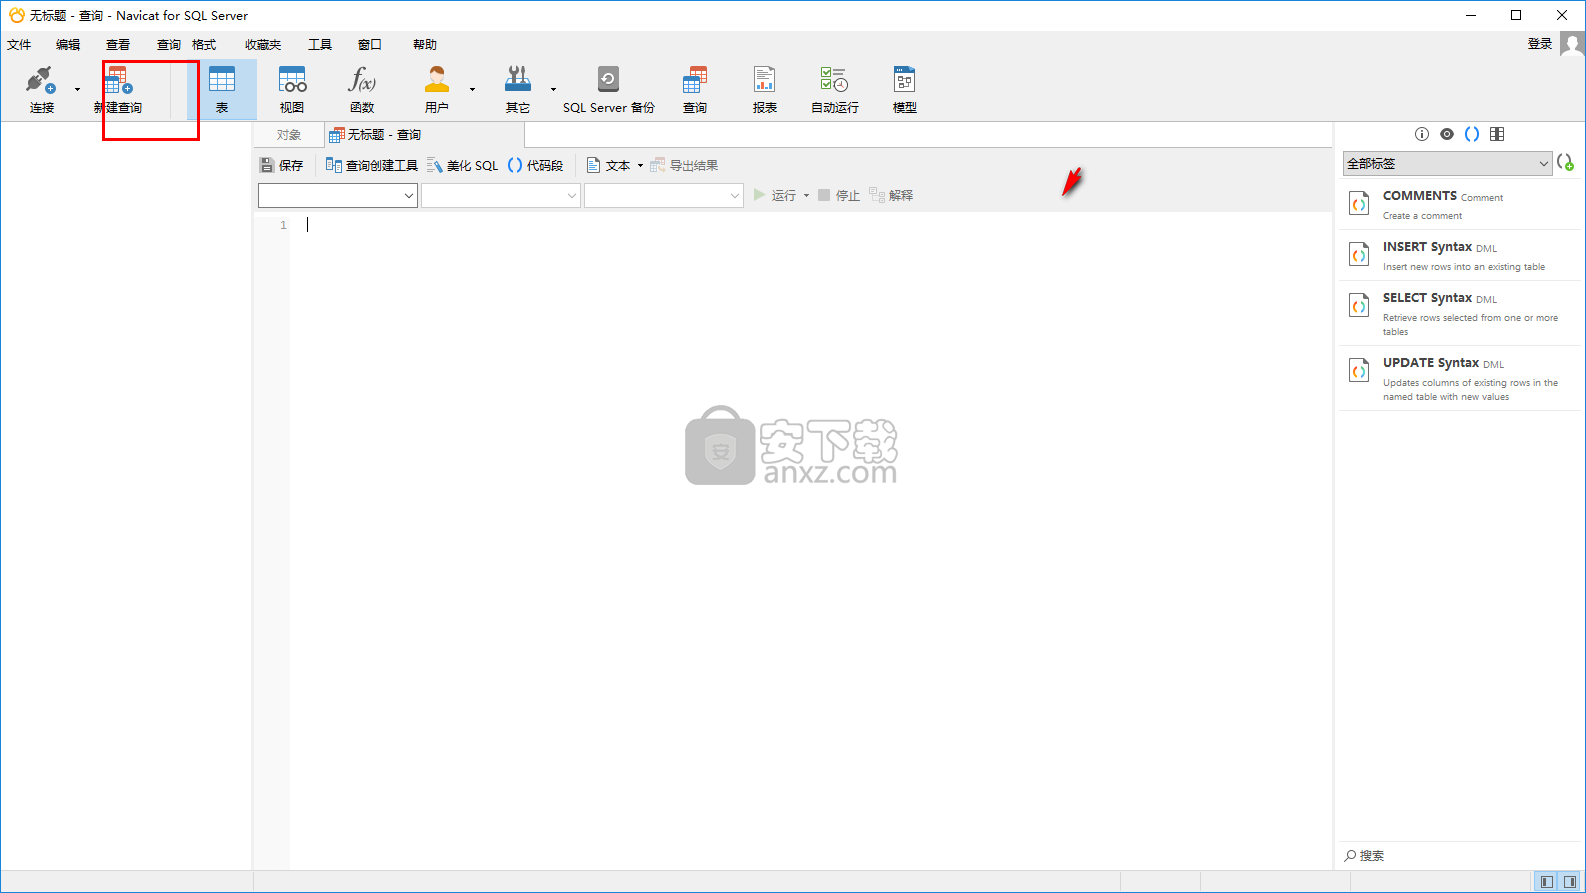Click the user avatar icon beside 登录
The width and height of the screenshot is (1586, 893).
point(1573,44)
